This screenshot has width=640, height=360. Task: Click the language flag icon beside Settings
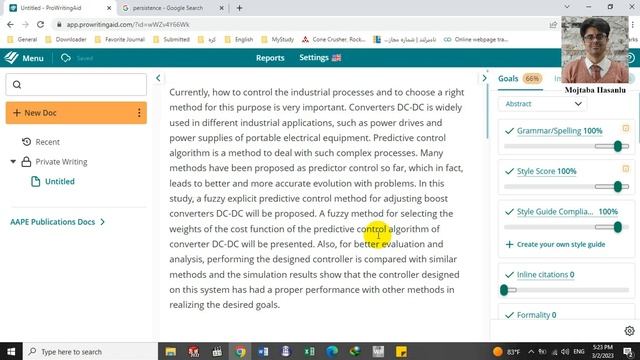click(336, 58)
